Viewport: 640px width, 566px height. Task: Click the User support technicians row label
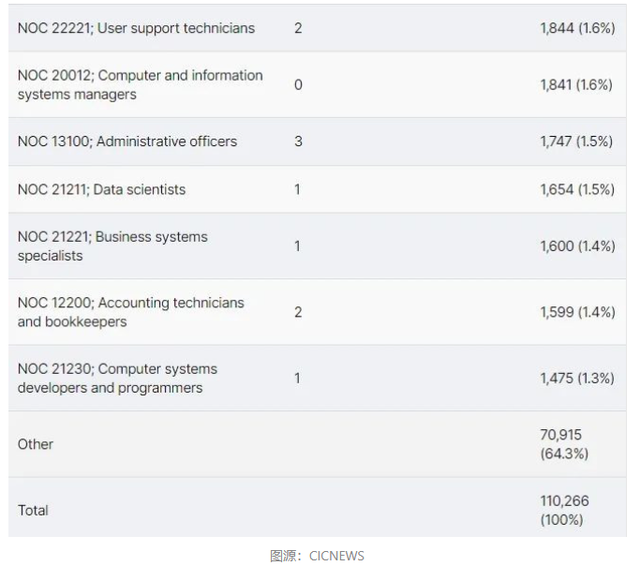[136, 28]
